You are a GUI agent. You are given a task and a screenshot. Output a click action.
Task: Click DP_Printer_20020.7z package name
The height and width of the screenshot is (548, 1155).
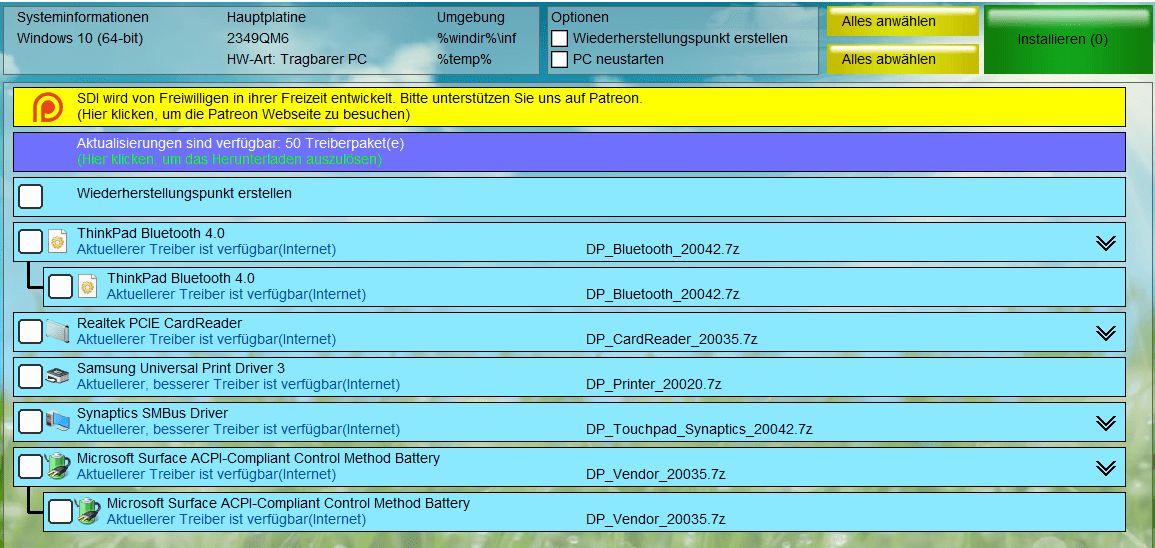click(653, 384)
